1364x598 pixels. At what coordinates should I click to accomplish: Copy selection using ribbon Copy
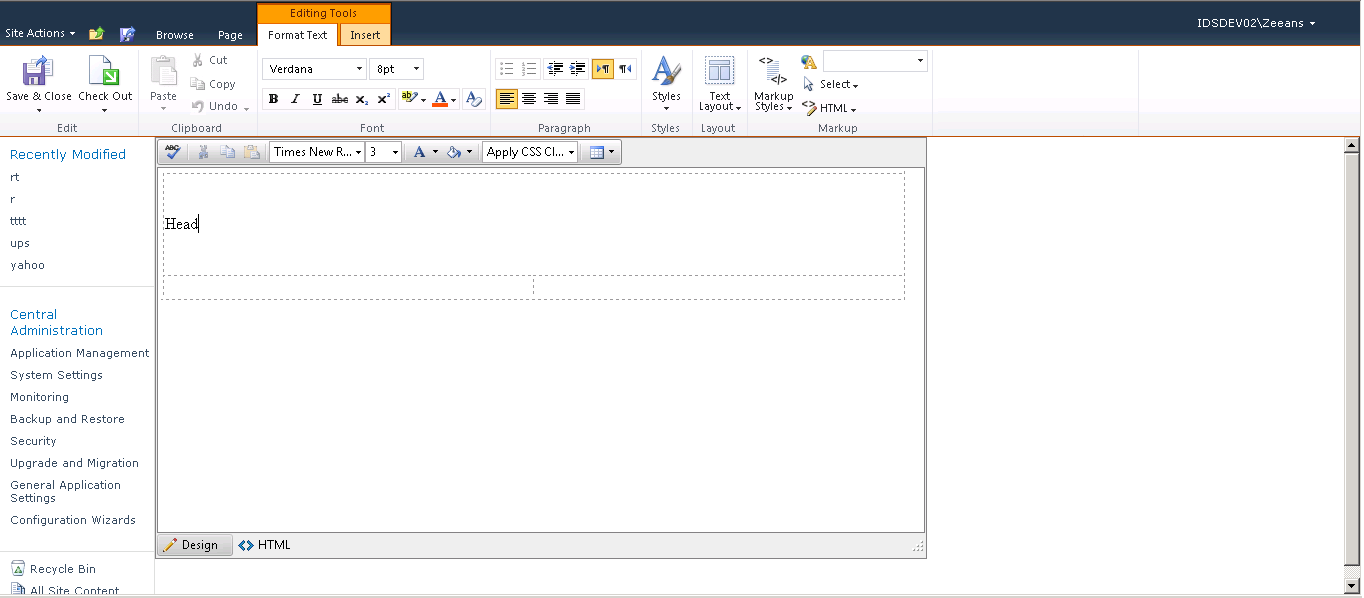click(x=213, y=84)
